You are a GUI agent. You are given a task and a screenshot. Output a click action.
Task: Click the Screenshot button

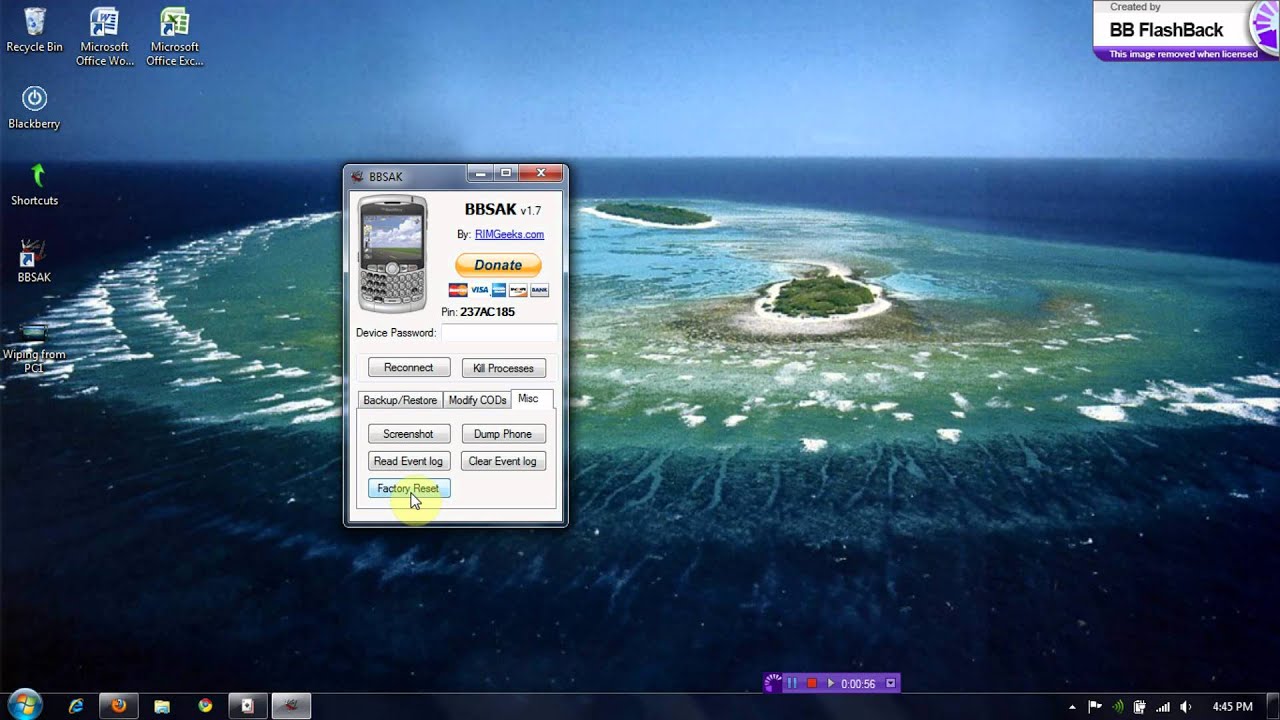point(409,434)
